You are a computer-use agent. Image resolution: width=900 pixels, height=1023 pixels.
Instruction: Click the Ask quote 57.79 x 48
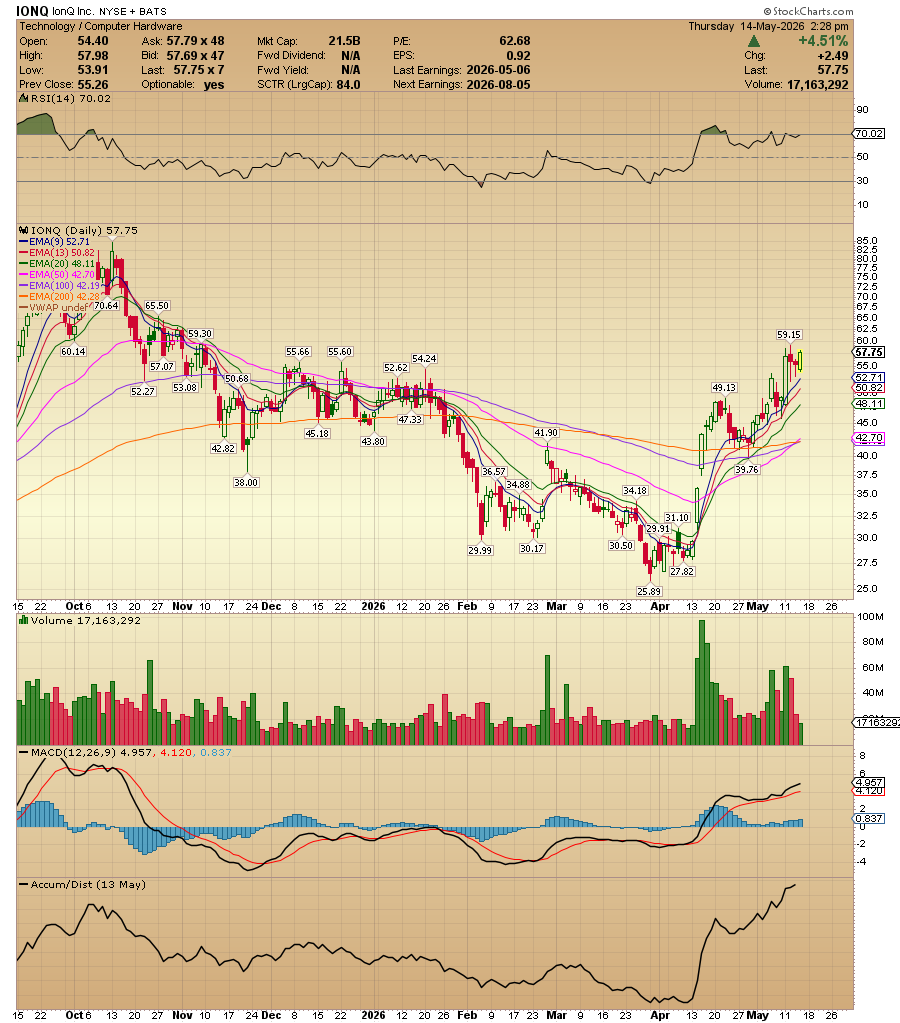pyautogui.click(x=195, y=41)
